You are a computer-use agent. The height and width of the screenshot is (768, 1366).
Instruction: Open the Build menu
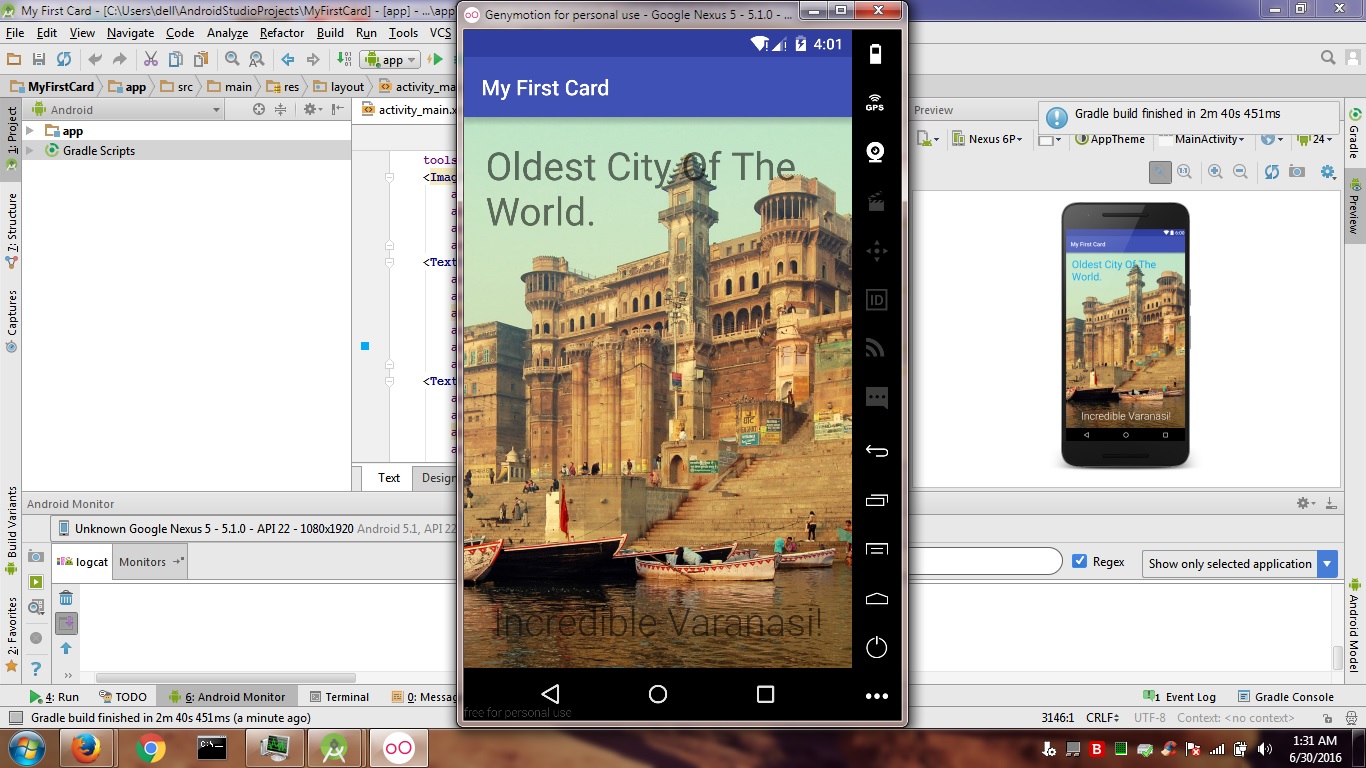330,33
